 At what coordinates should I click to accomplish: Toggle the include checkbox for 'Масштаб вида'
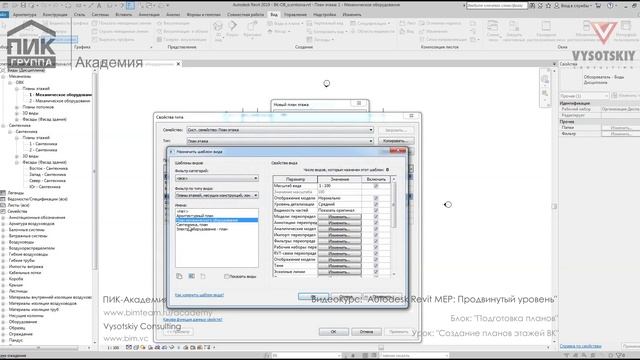point(376,186)
